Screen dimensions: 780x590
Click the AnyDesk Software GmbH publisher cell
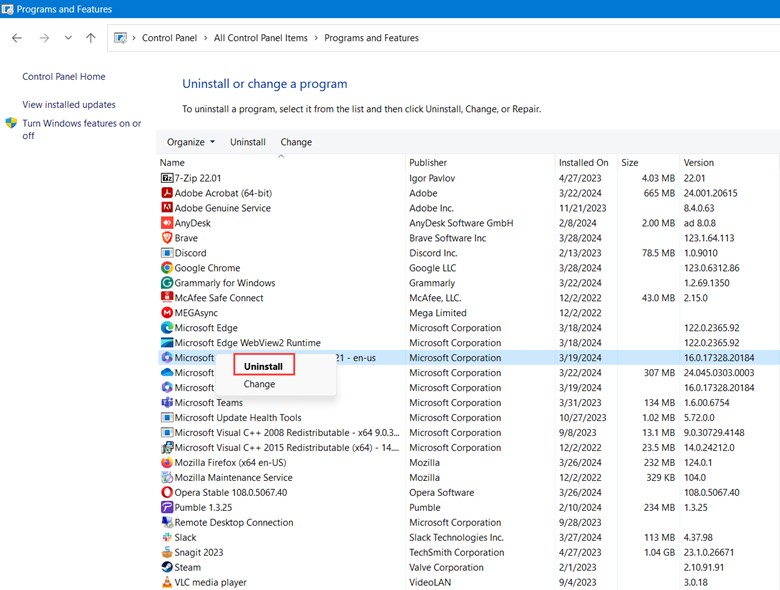pos(461,223)
